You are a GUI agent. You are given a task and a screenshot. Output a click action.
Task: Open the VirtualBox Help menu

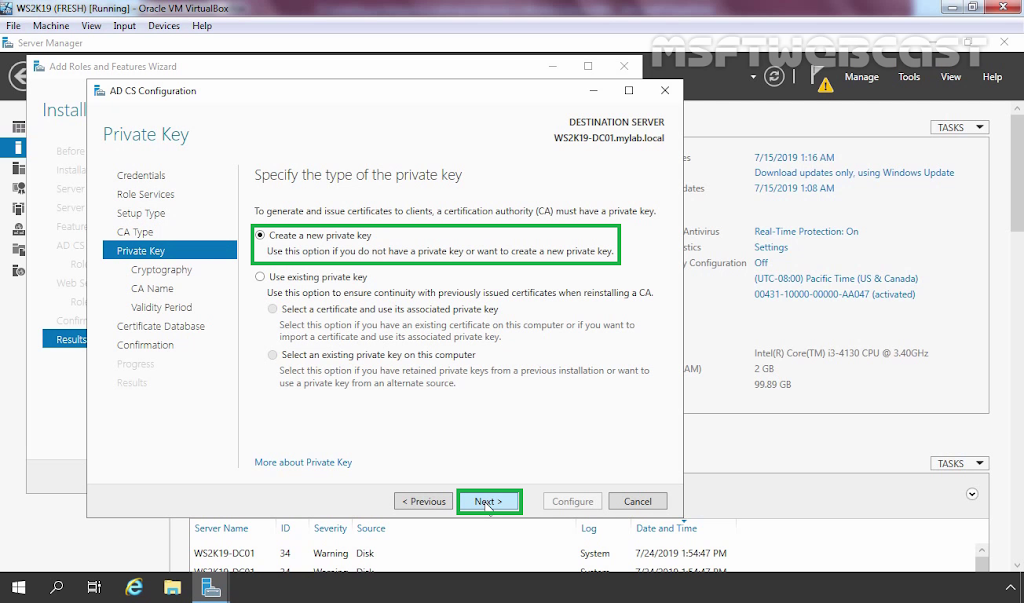[202, 25]
